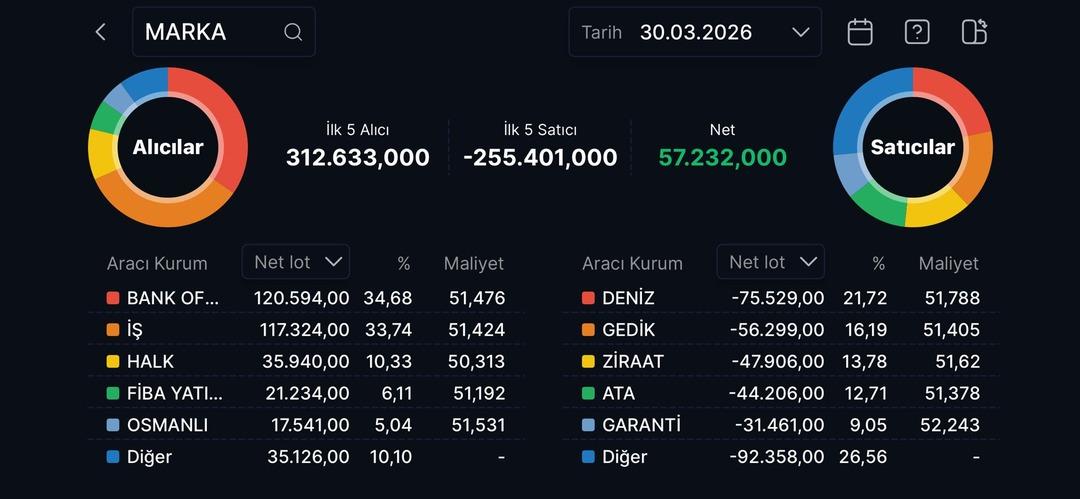Screen dimensions: 1080x499
Task: Select the buyers Diğer row
Action: click(x=305, y=457)
